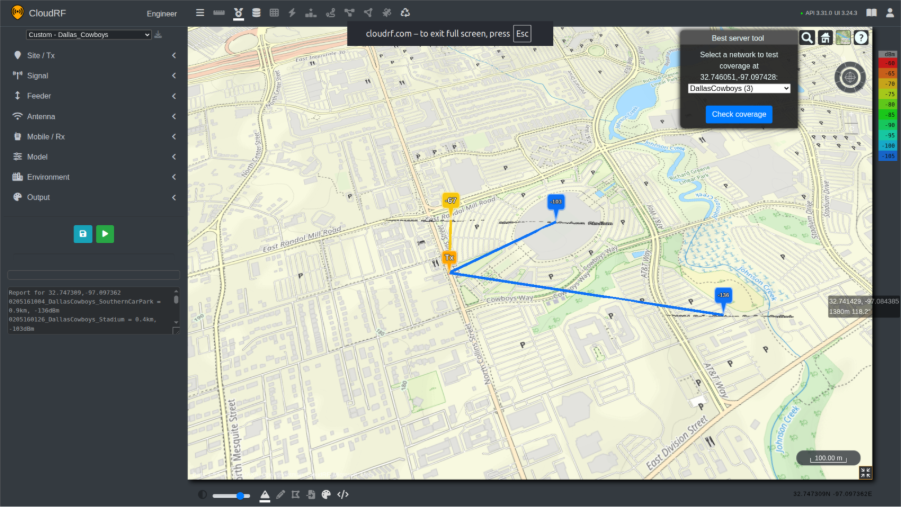Open the Custom - Dallas_Cowboys template dropdown
The width and height of the screenshot is (901, 507).
click(89, 34)
